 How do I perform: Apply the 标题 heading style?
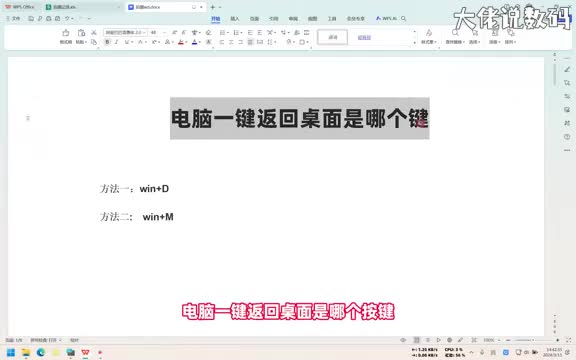(364, 37)
